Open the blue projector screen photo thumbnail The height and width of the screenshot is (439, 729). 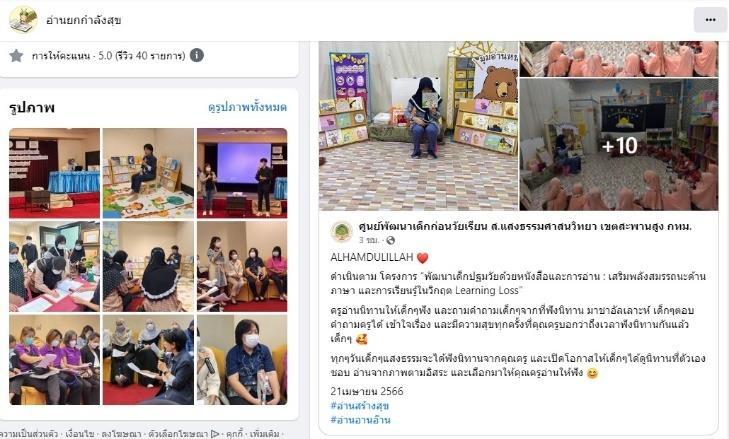(x=242, y=173)
